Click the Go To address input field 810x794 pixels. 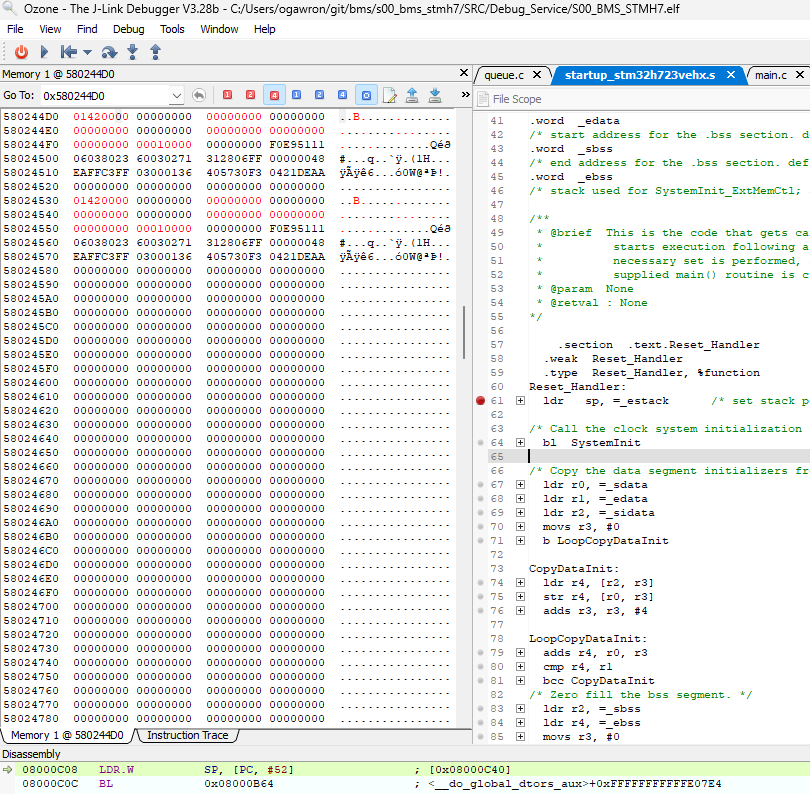click(x=106, y=96)
